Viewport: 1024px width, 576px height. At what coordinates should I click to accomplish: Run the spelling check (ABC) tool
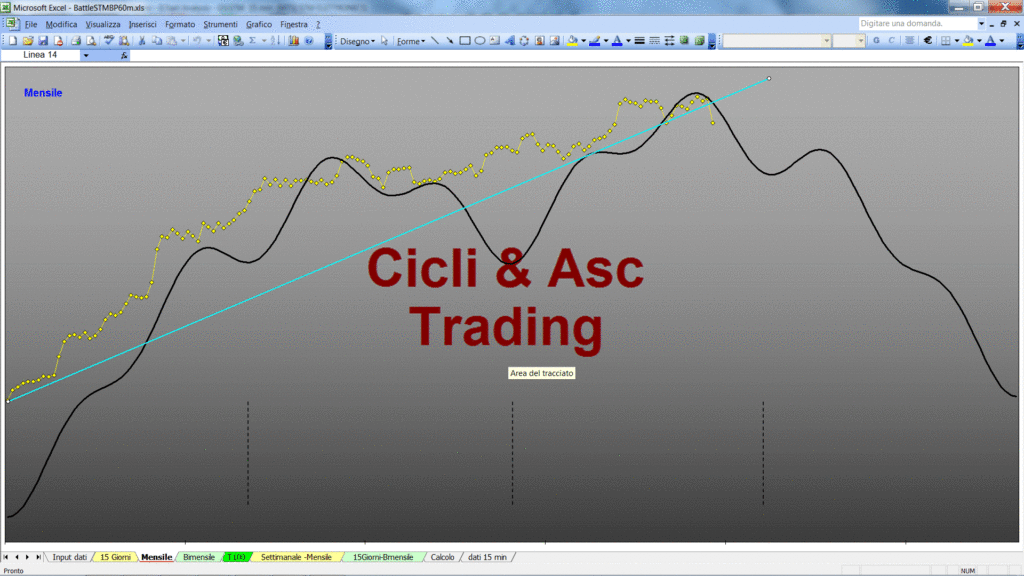(x=109, y=40)
